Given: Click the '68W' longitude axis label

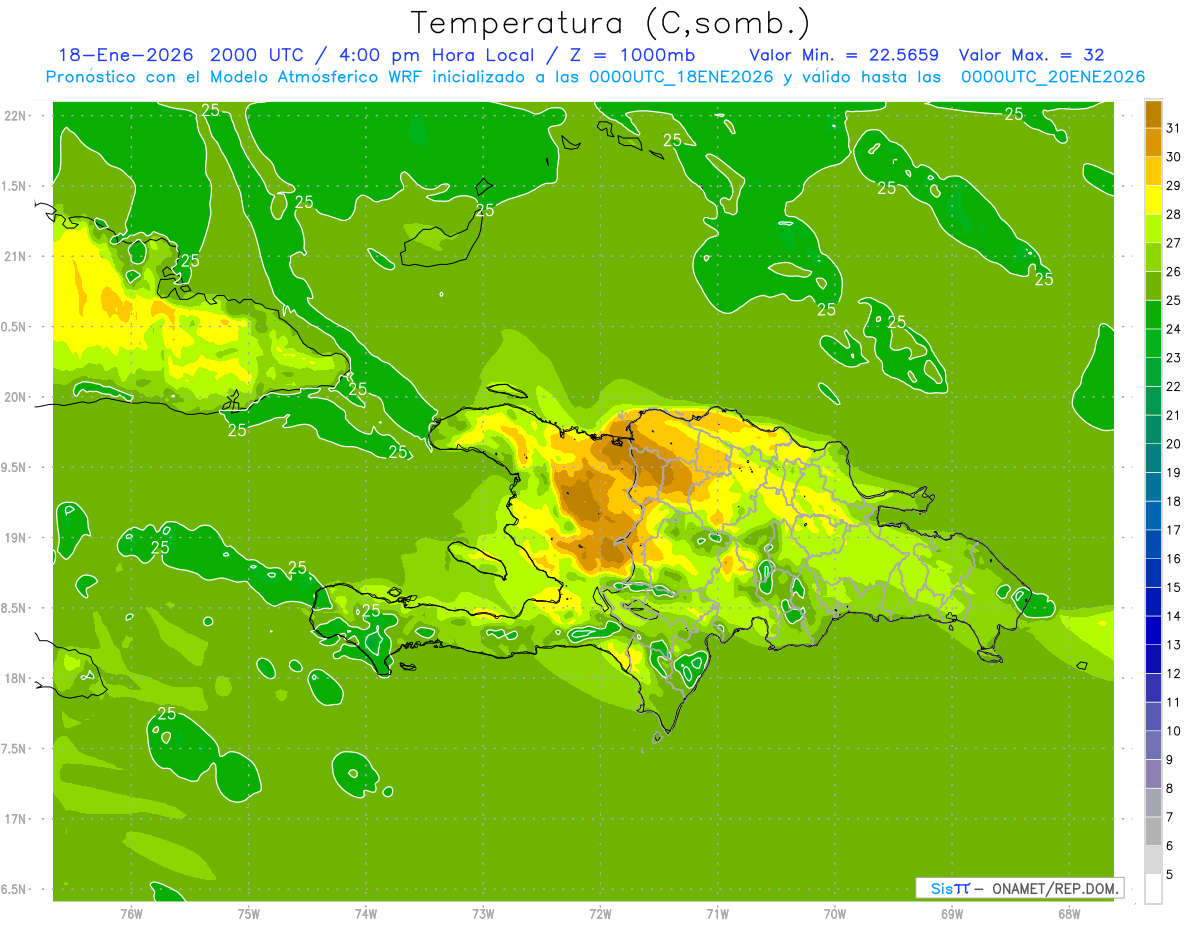Looking at the screenshot, I should pos(1069,914).
